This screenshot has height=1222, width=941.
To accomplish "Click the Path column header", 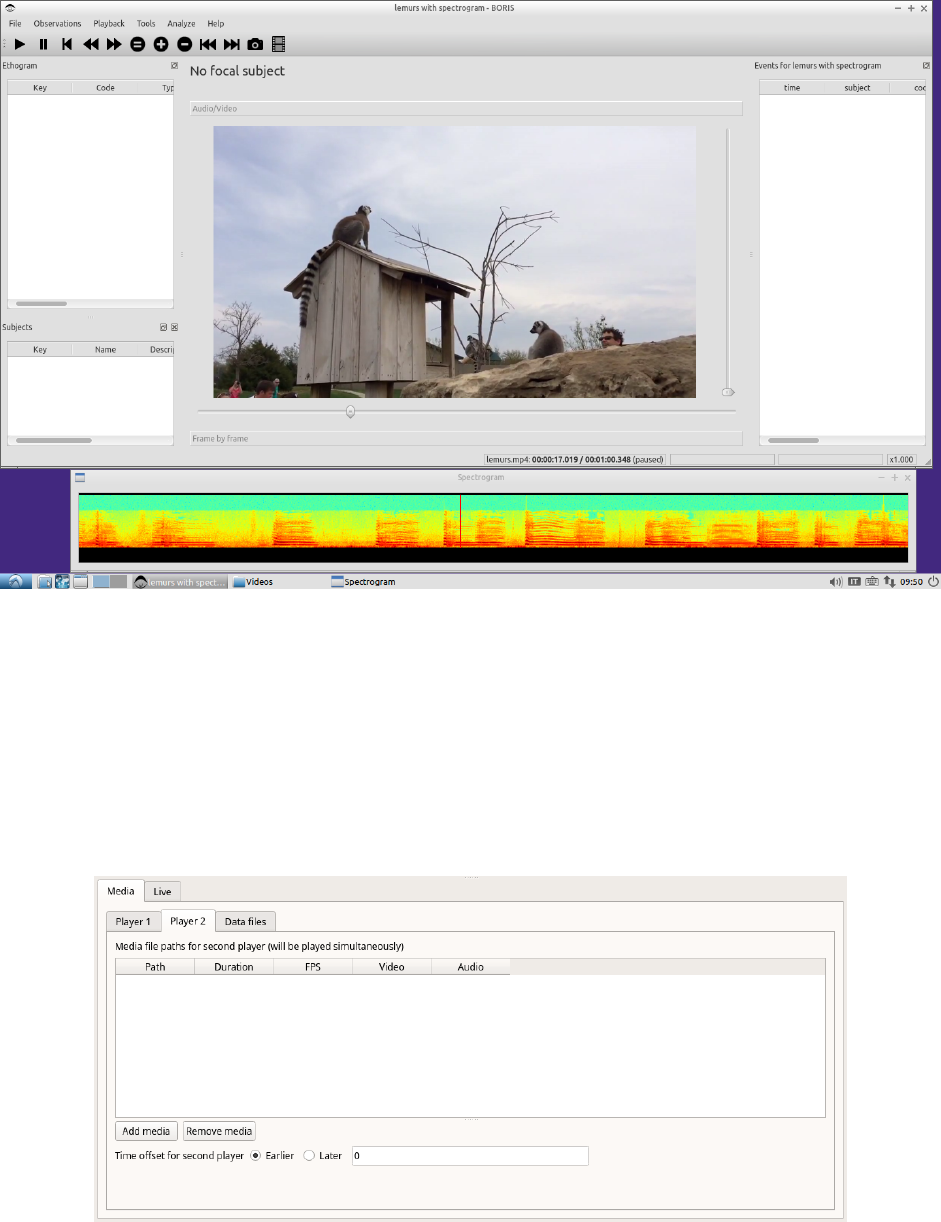I will pyautogui.click(x=155, y=967).
